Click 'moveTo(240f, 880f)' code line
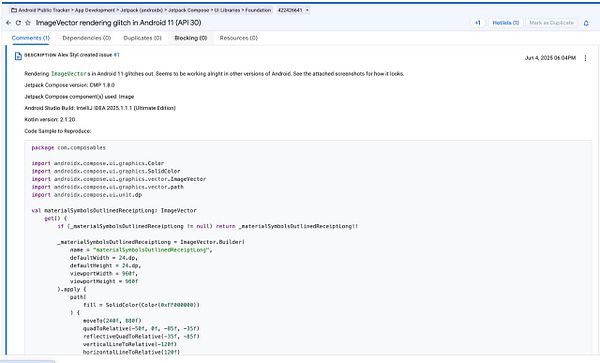This screenshot has height=363, width=600. click(112, 321)
